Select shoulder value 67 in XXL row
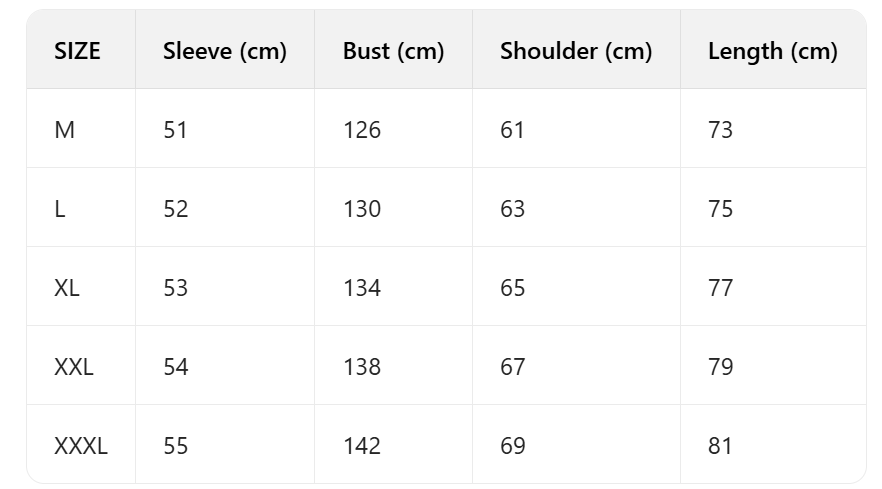Image resolution: width=882 pixels, height=489 pixels. pos(512,367)
